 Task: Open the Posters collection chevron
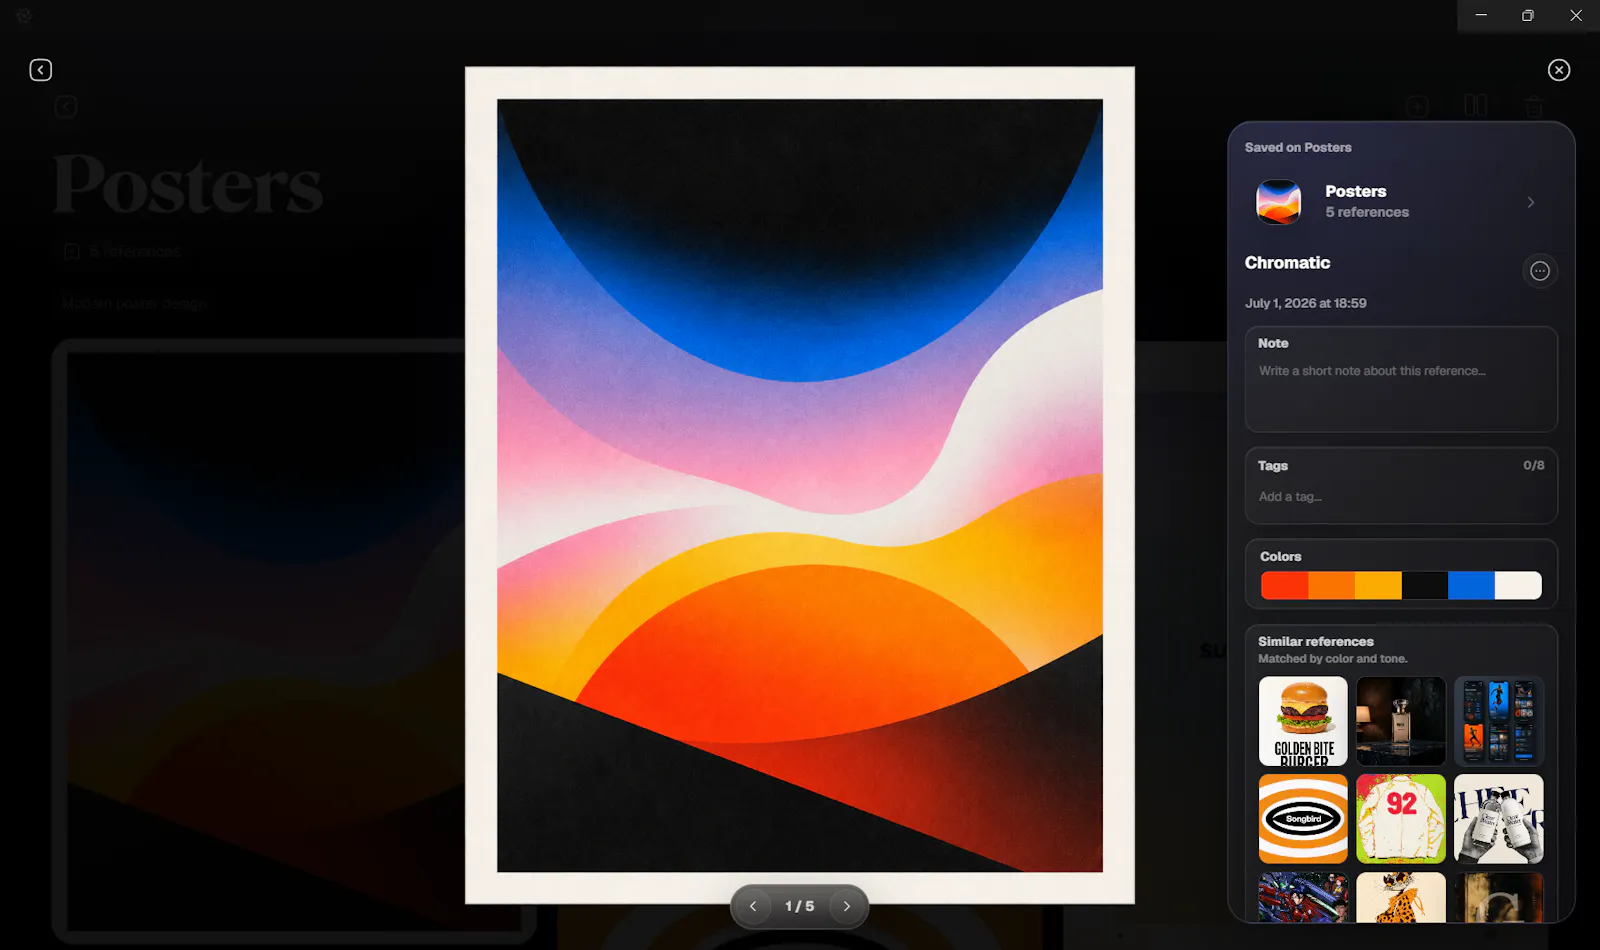click(x=1531, y=202)
